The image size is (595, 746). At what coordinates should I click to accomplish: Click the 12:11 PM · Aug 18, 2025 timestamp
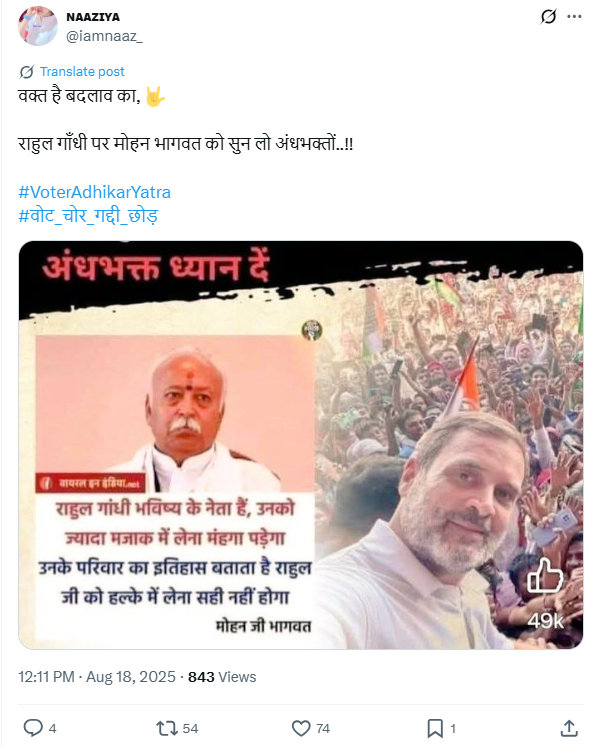coord(97,677)
